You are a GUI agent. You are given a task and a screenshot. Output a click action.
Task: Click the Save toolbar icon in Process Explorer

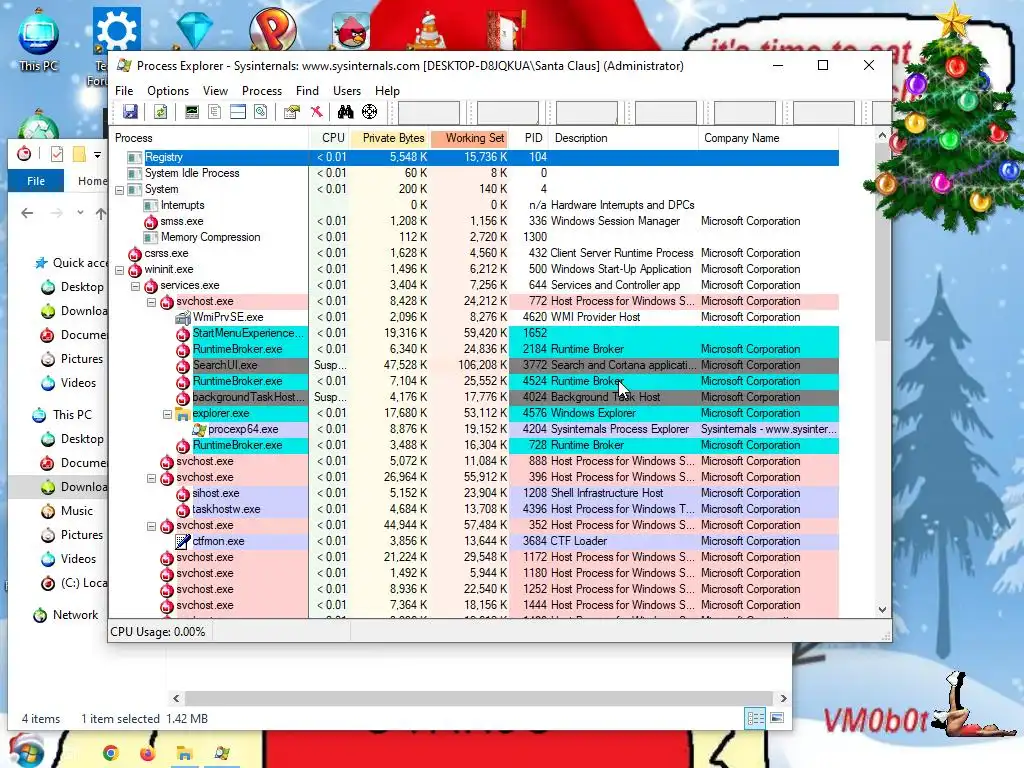pos(131,112)
